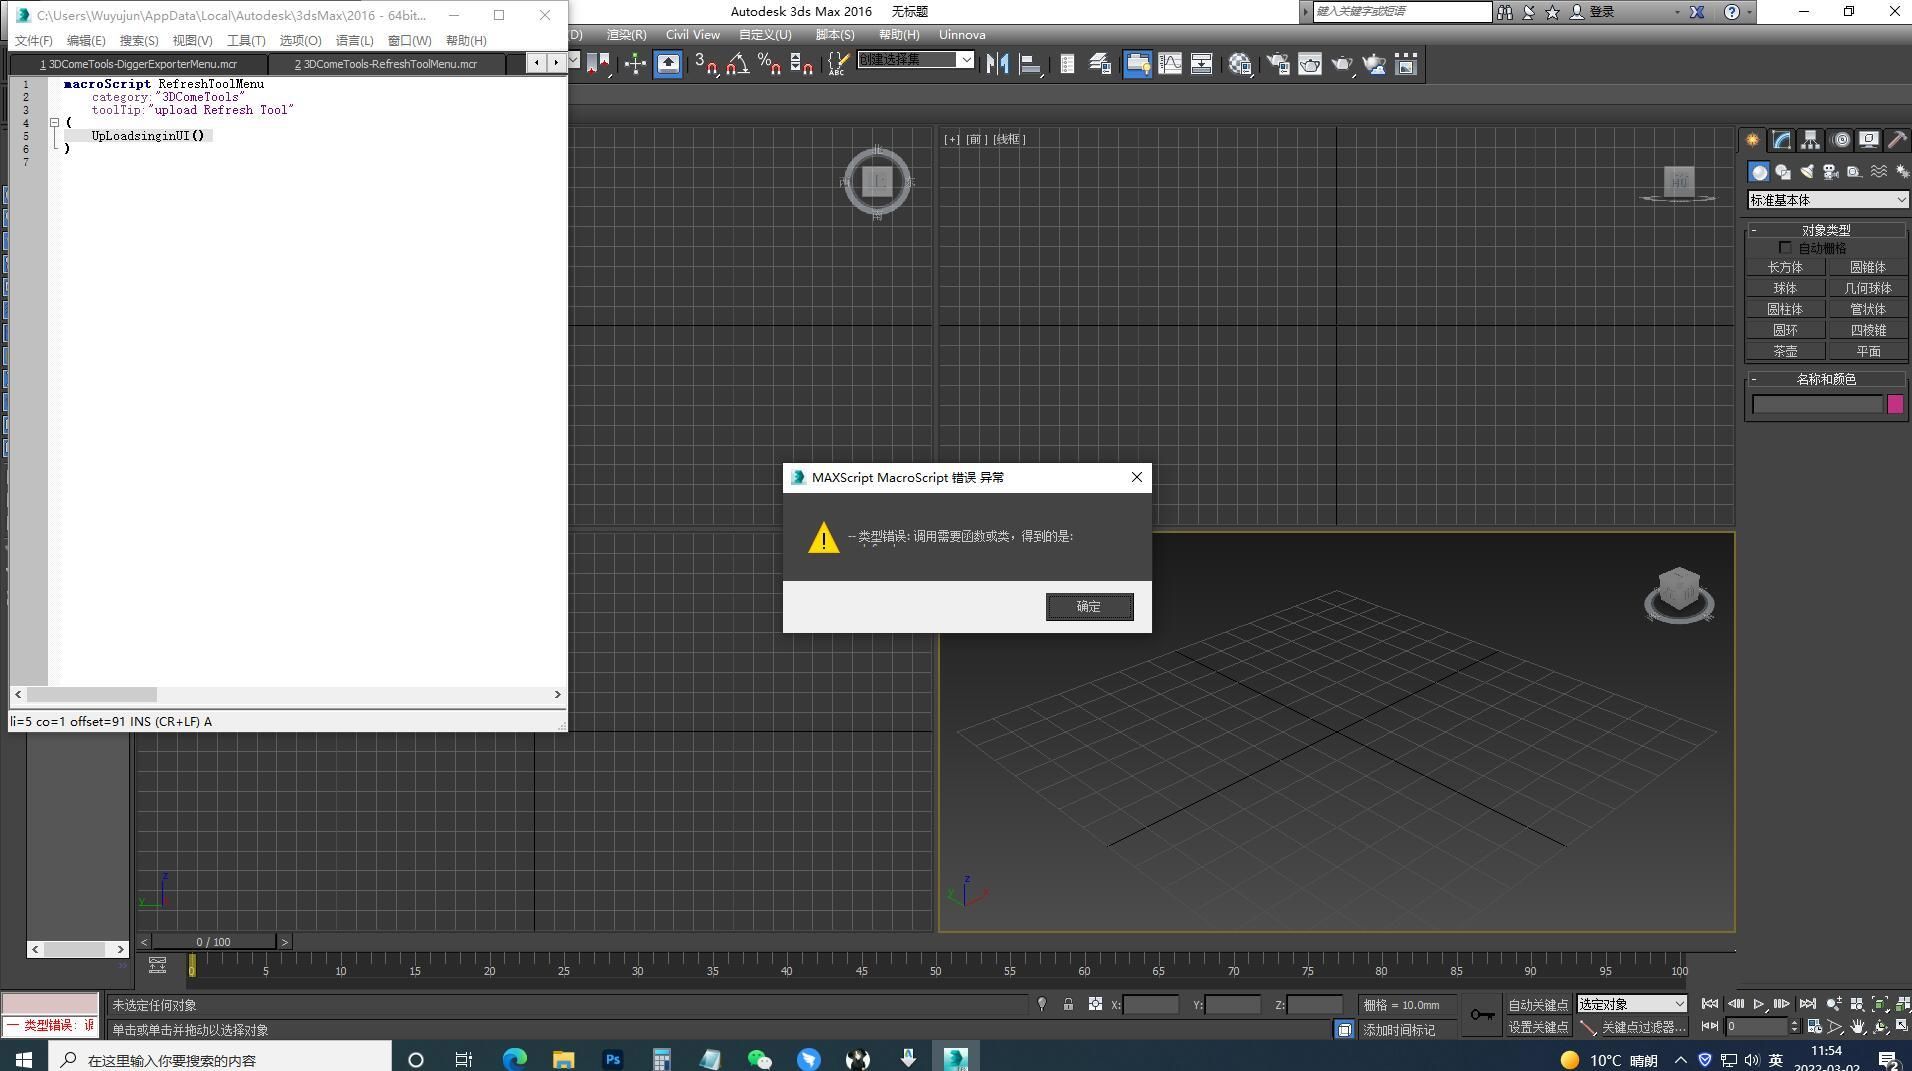Toggle the 自动关键点 auto key button
The height and width of the screenshot is (1071, 1912).
(1537, 1005)
